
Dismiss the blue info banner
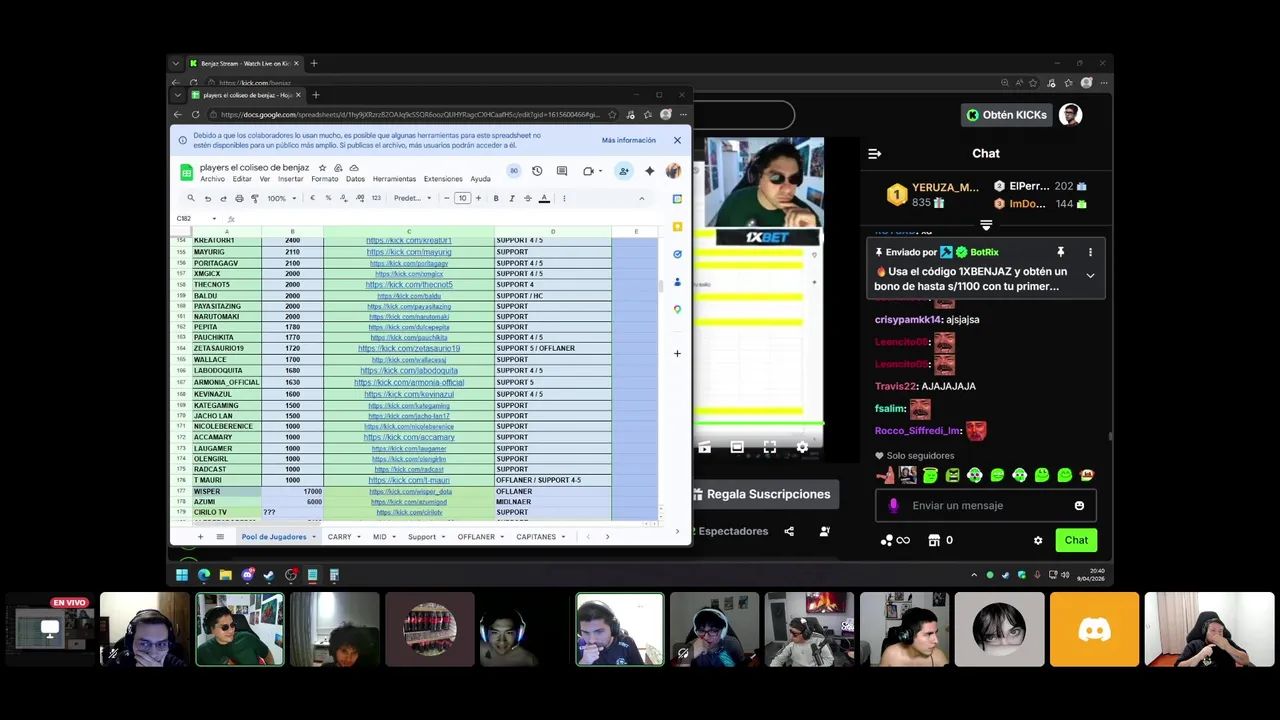[677, 140]
